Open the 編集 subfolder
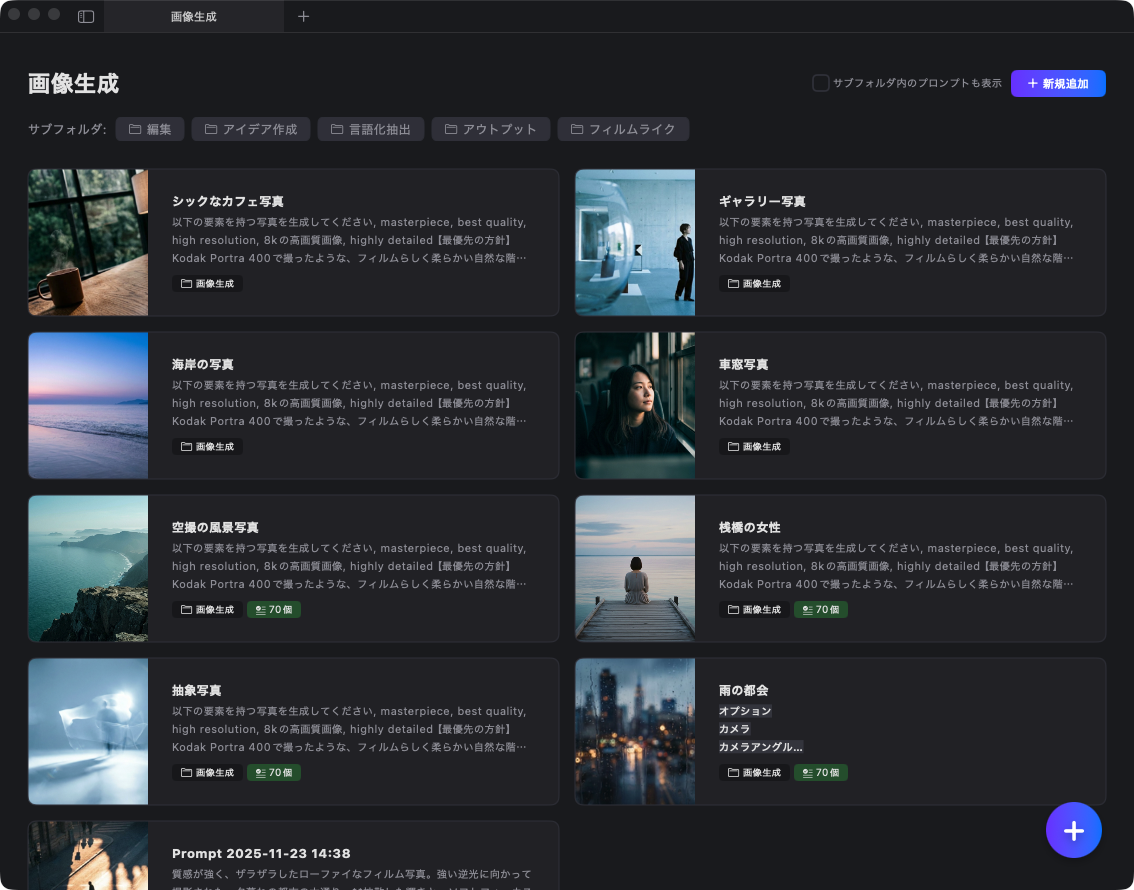Screen dimensions: 1134x890 pos(150,129)
